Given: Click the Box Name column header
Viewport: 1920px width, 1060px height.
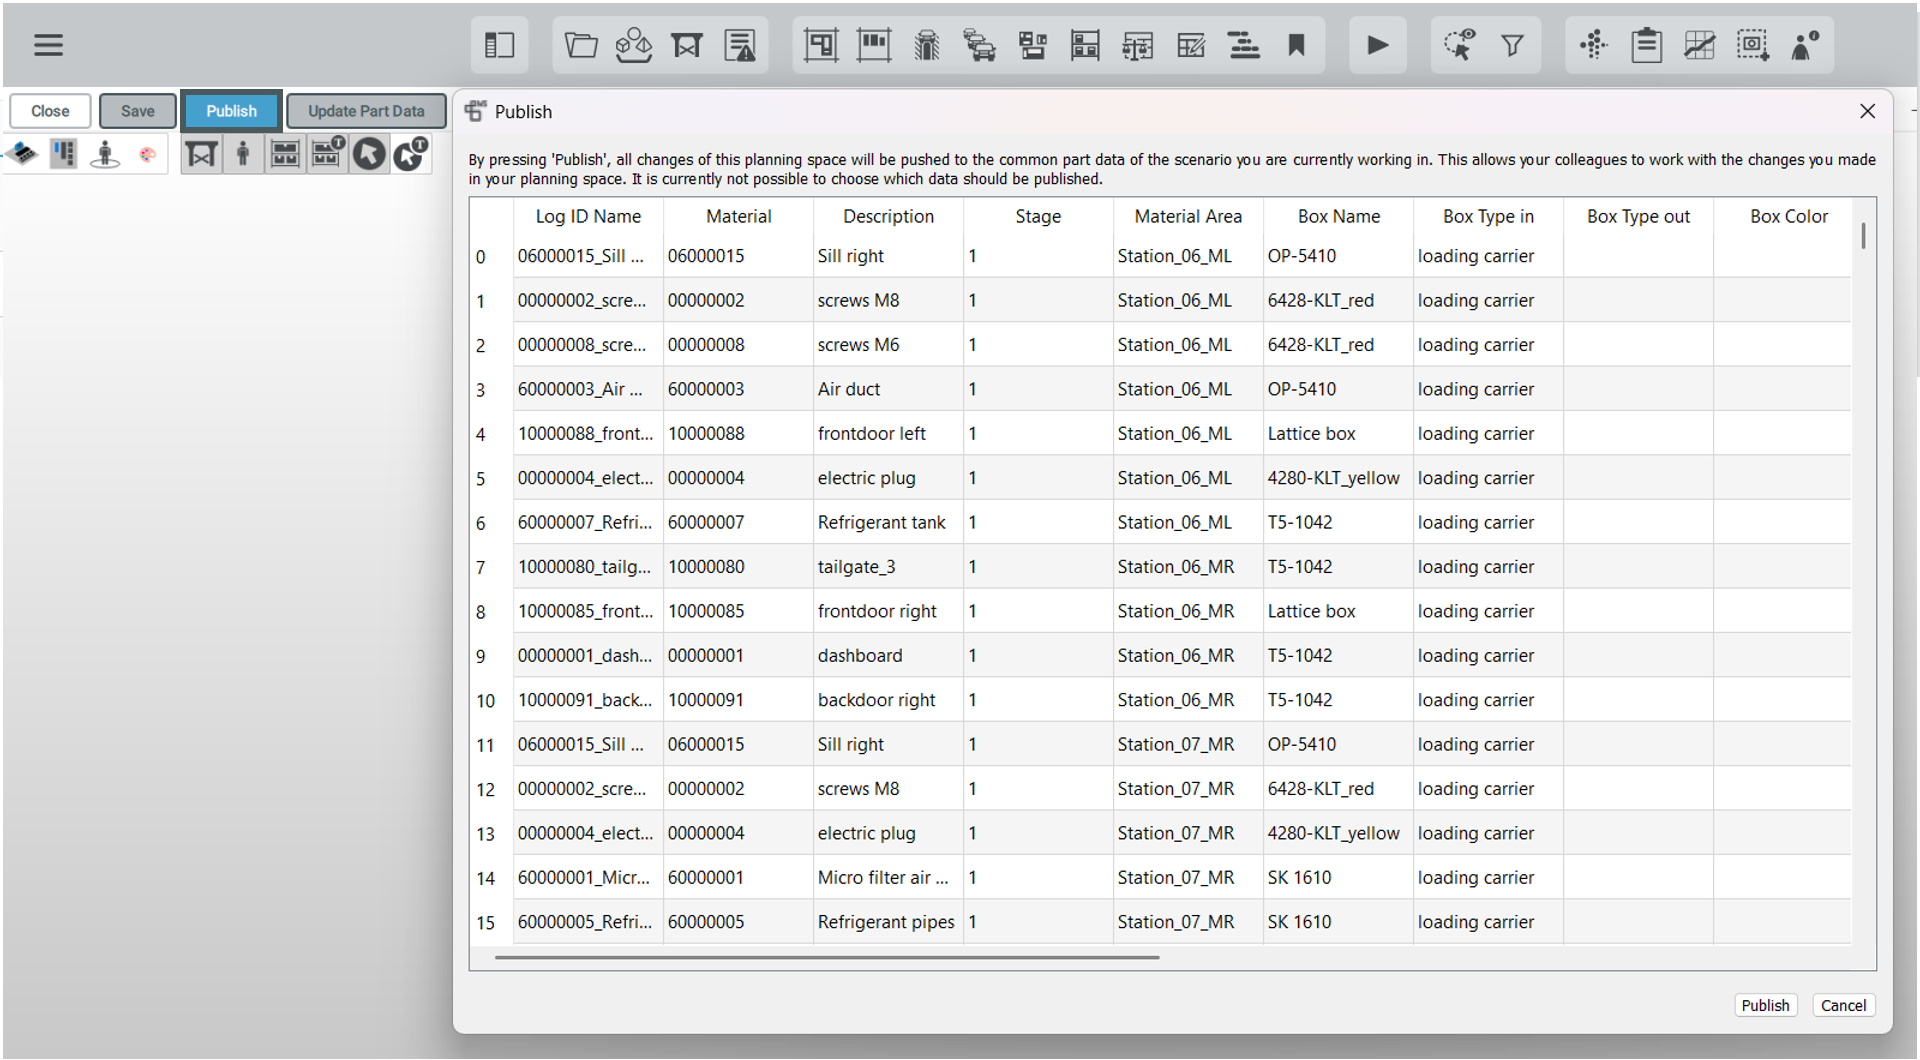Looking at the screenshot, I should tap(1338, 216).
